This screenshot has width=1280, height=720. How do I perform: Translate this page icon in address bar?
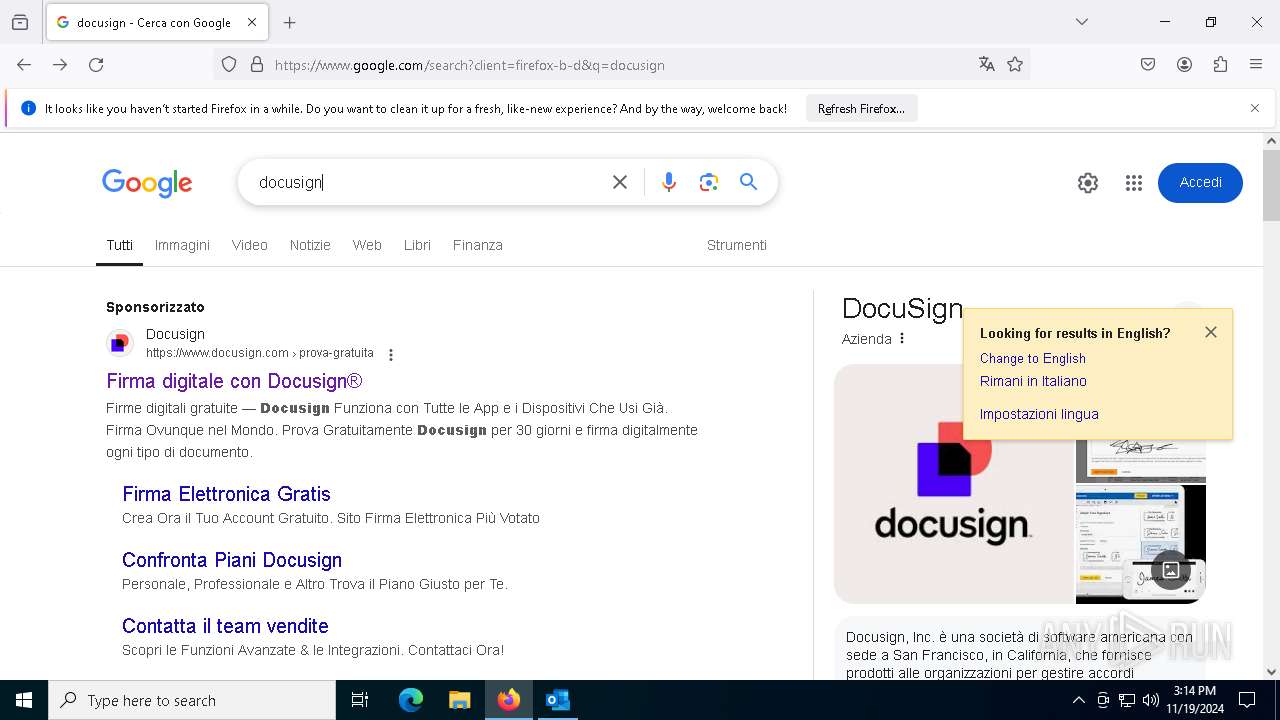pyautogui.click(x=987, y=65)
